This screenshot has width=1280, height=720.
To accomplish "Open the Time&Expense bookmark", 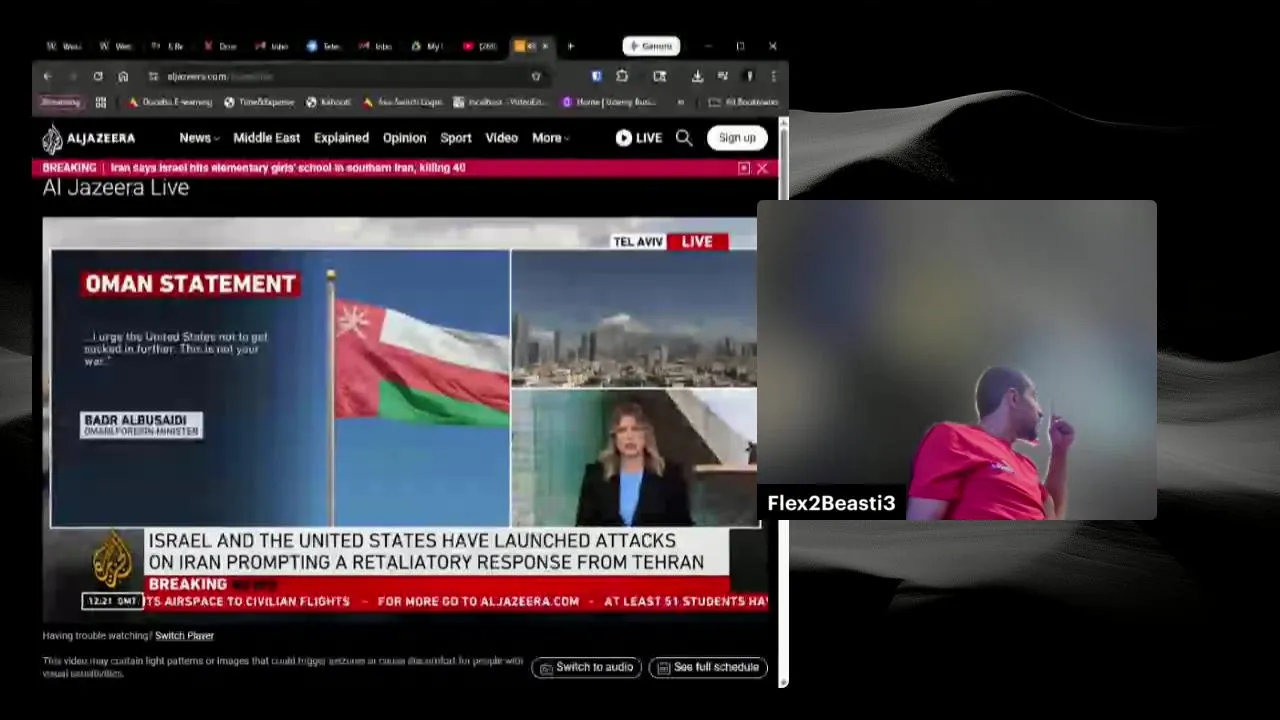I will pyautogui.click(x=259, y=102).
